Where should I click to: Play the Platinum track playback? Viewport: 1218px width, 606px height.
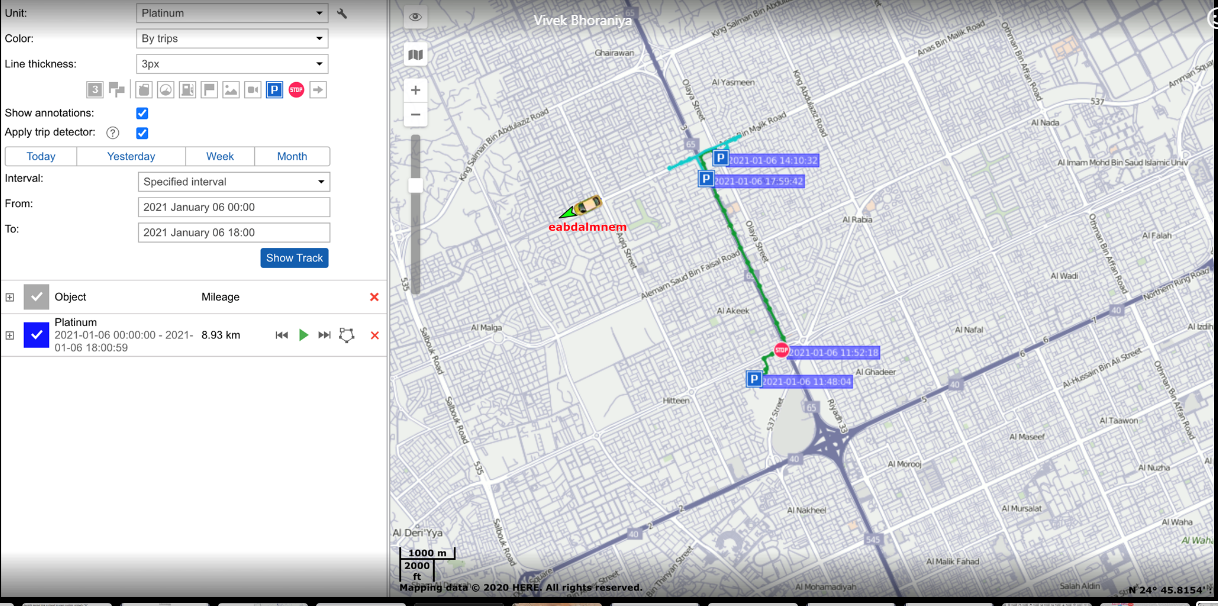pyautogui.click(x=304, y=335)
